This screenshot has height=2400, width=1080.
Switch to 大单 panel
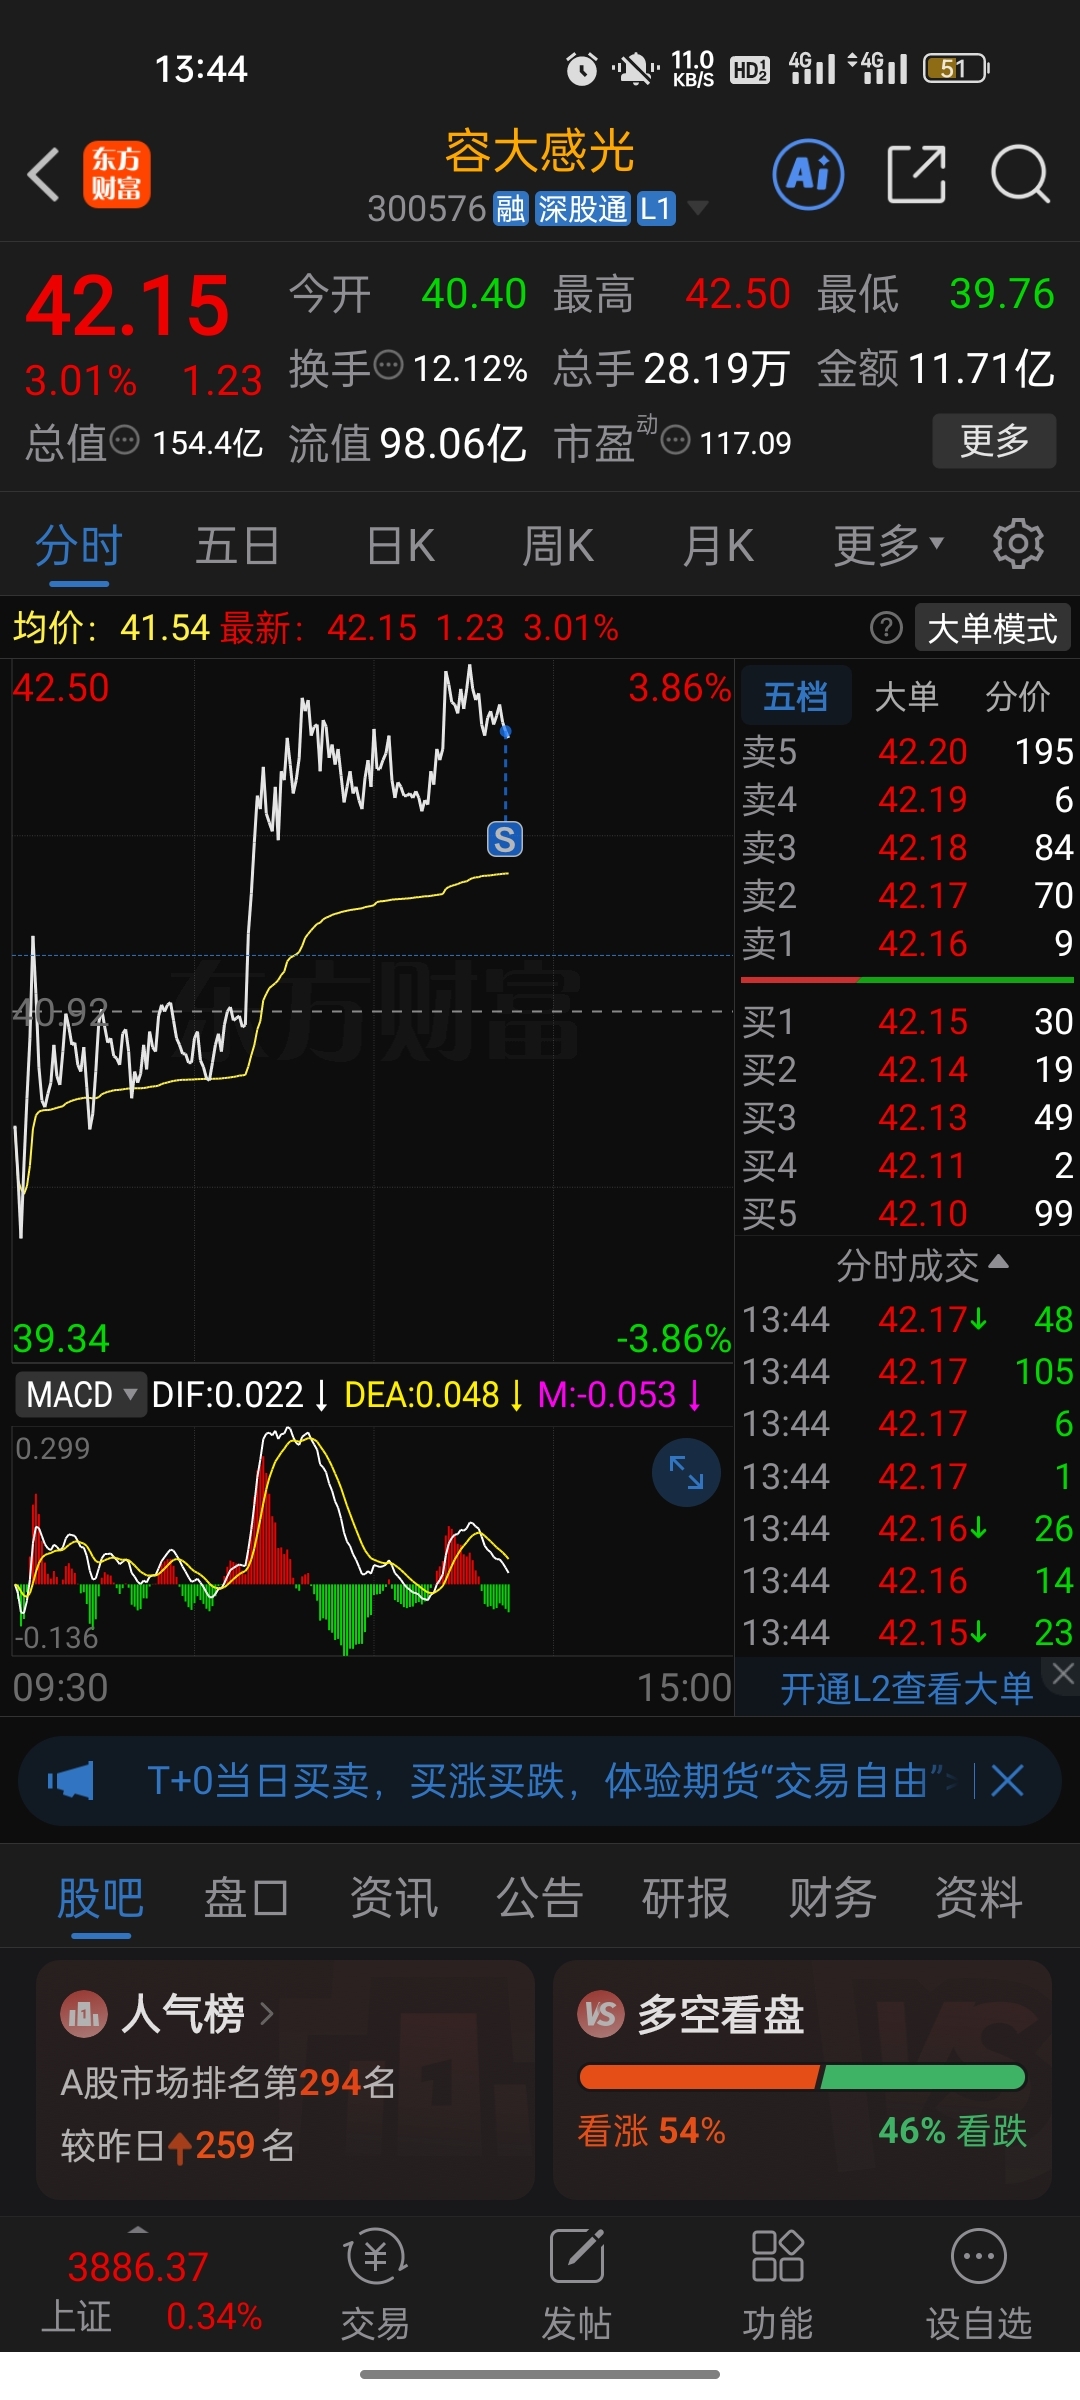coord(906,695)
